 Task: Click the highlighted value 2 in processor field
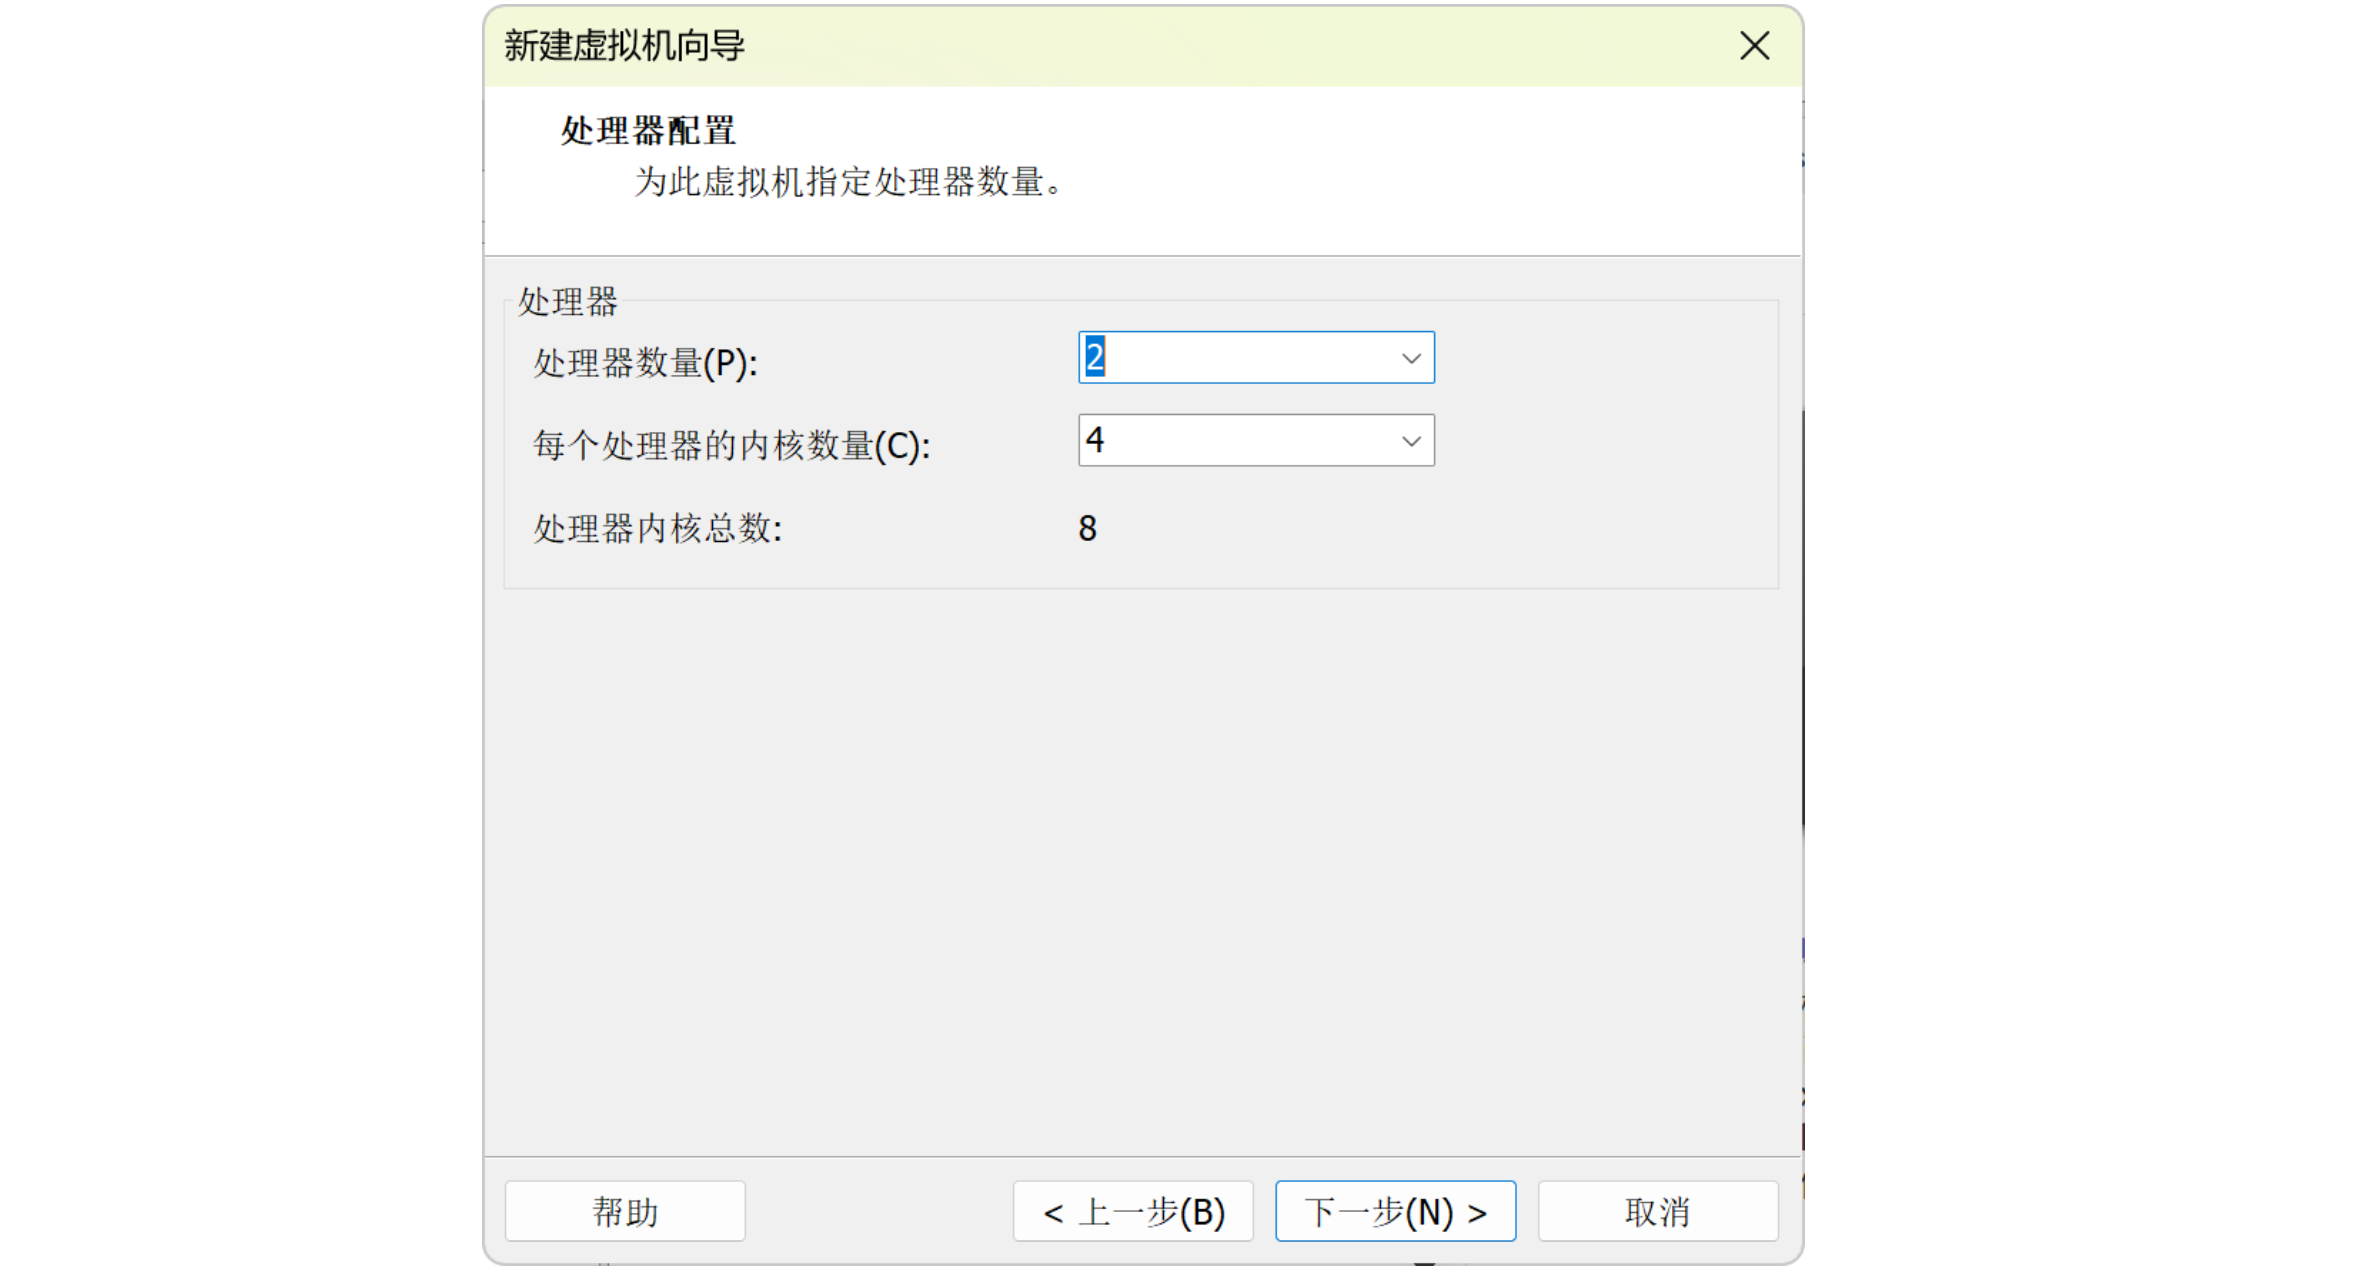[1094, 358]
